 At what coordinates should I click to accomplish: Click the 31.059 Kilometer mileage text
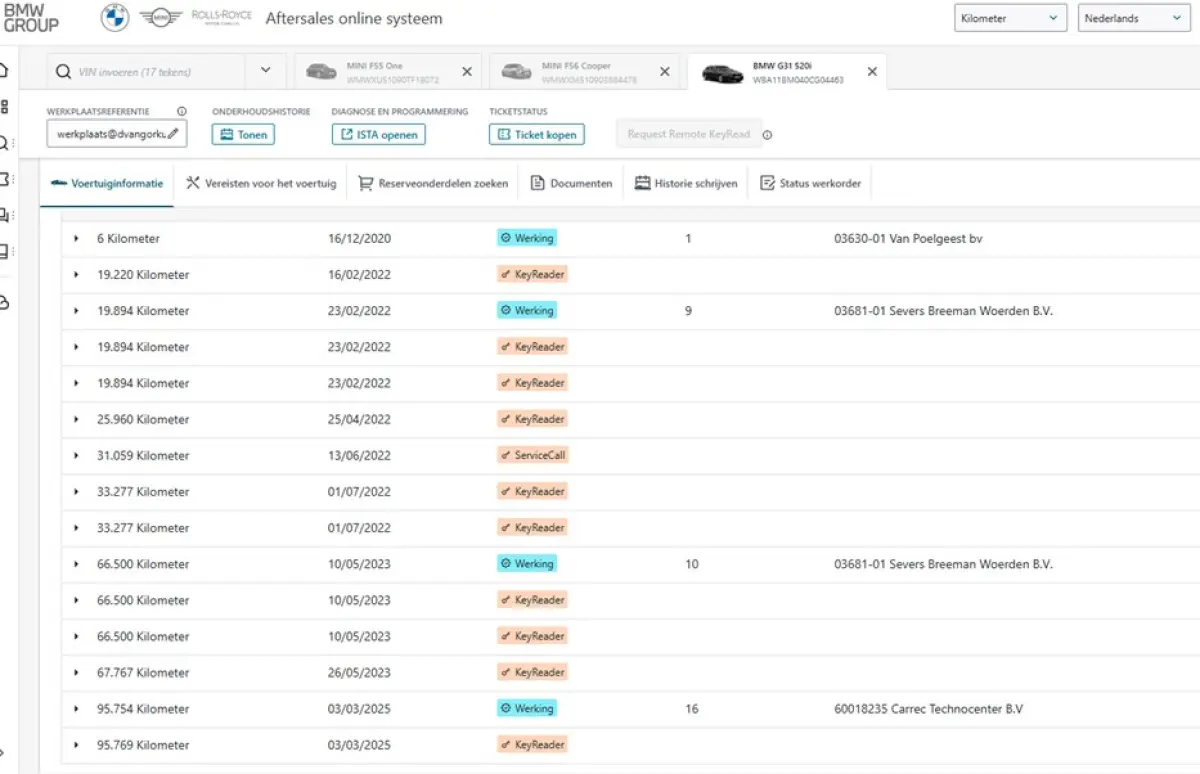(x=143, y=456)
